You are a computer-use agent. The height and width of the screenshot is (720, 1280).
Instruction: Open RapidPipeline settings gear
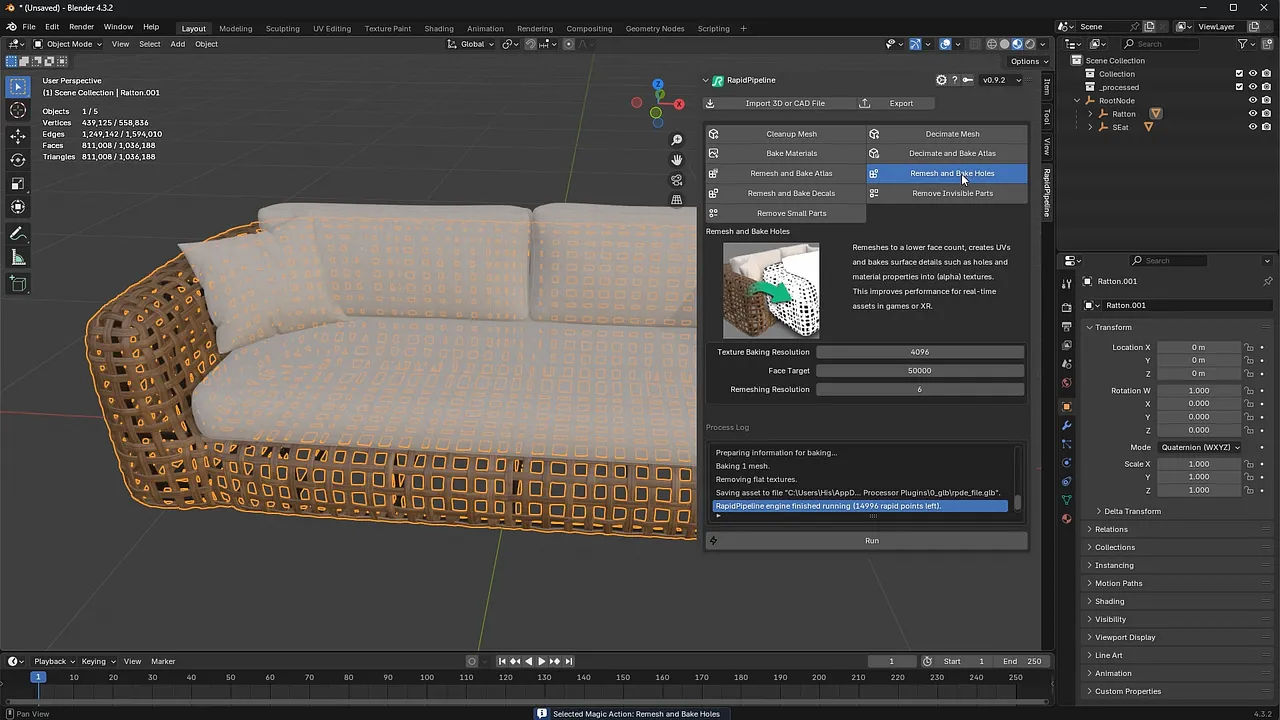[x=941, y=80]
